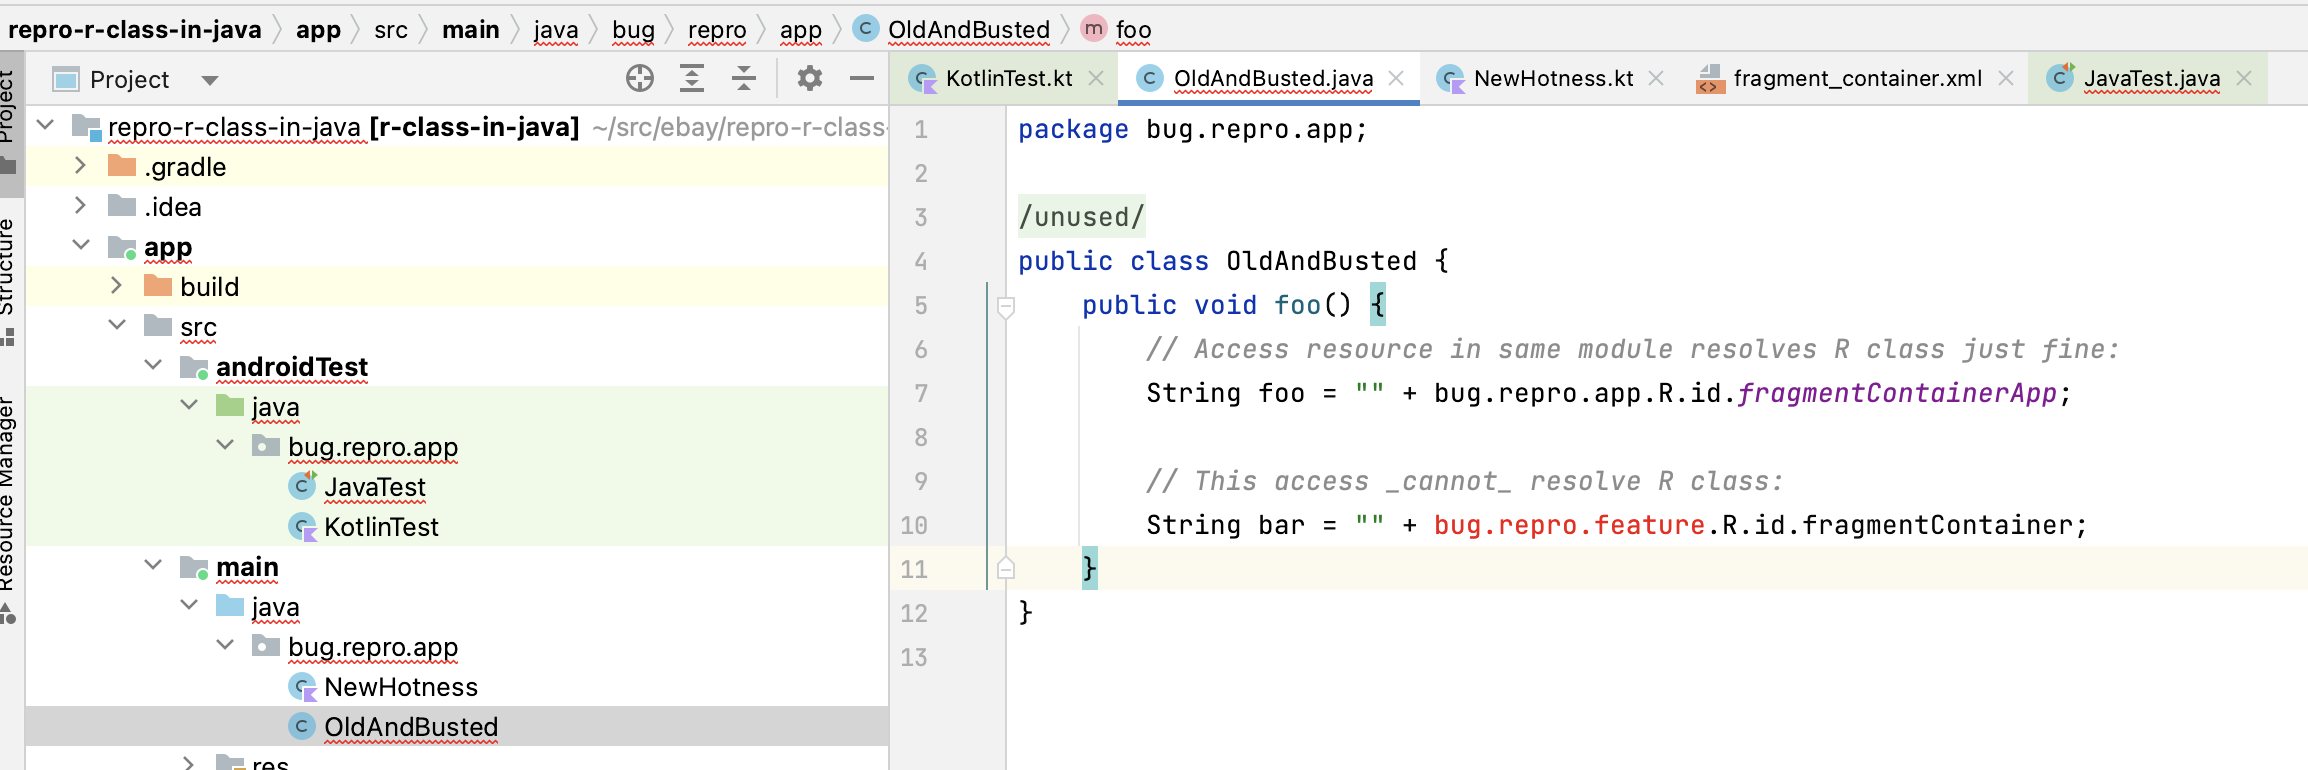Collapse the androidTest folder

pos(153,366)
